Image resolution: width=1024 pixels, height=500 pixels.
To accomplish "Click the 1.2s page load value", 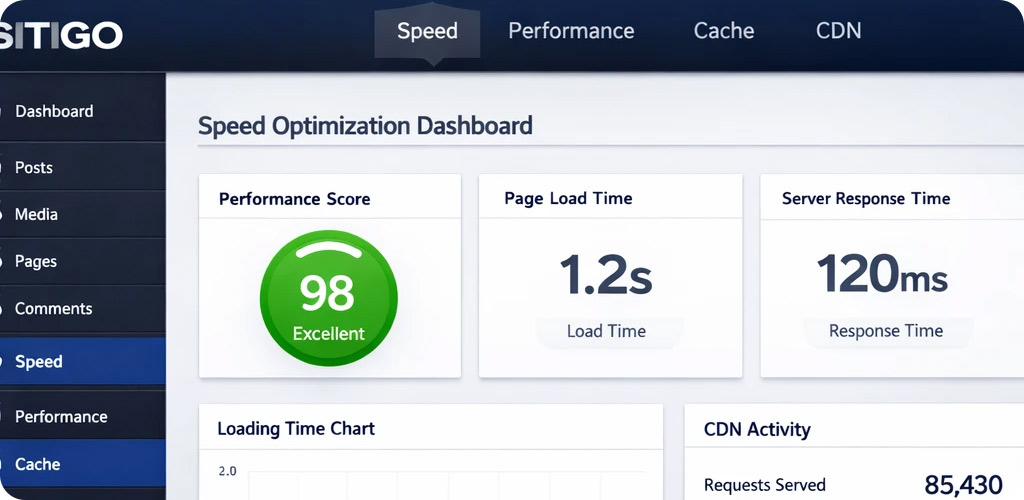I will click(x=606, y=275).
